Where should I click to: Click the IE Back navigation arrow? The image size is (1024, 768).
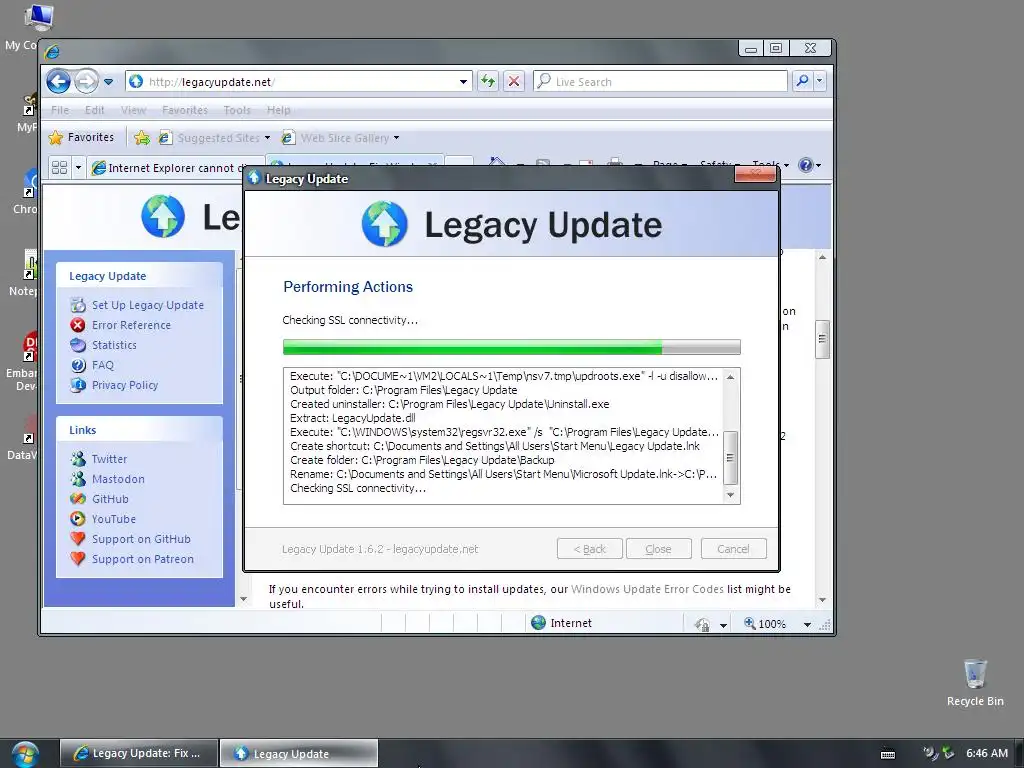[x=59, y=82]
